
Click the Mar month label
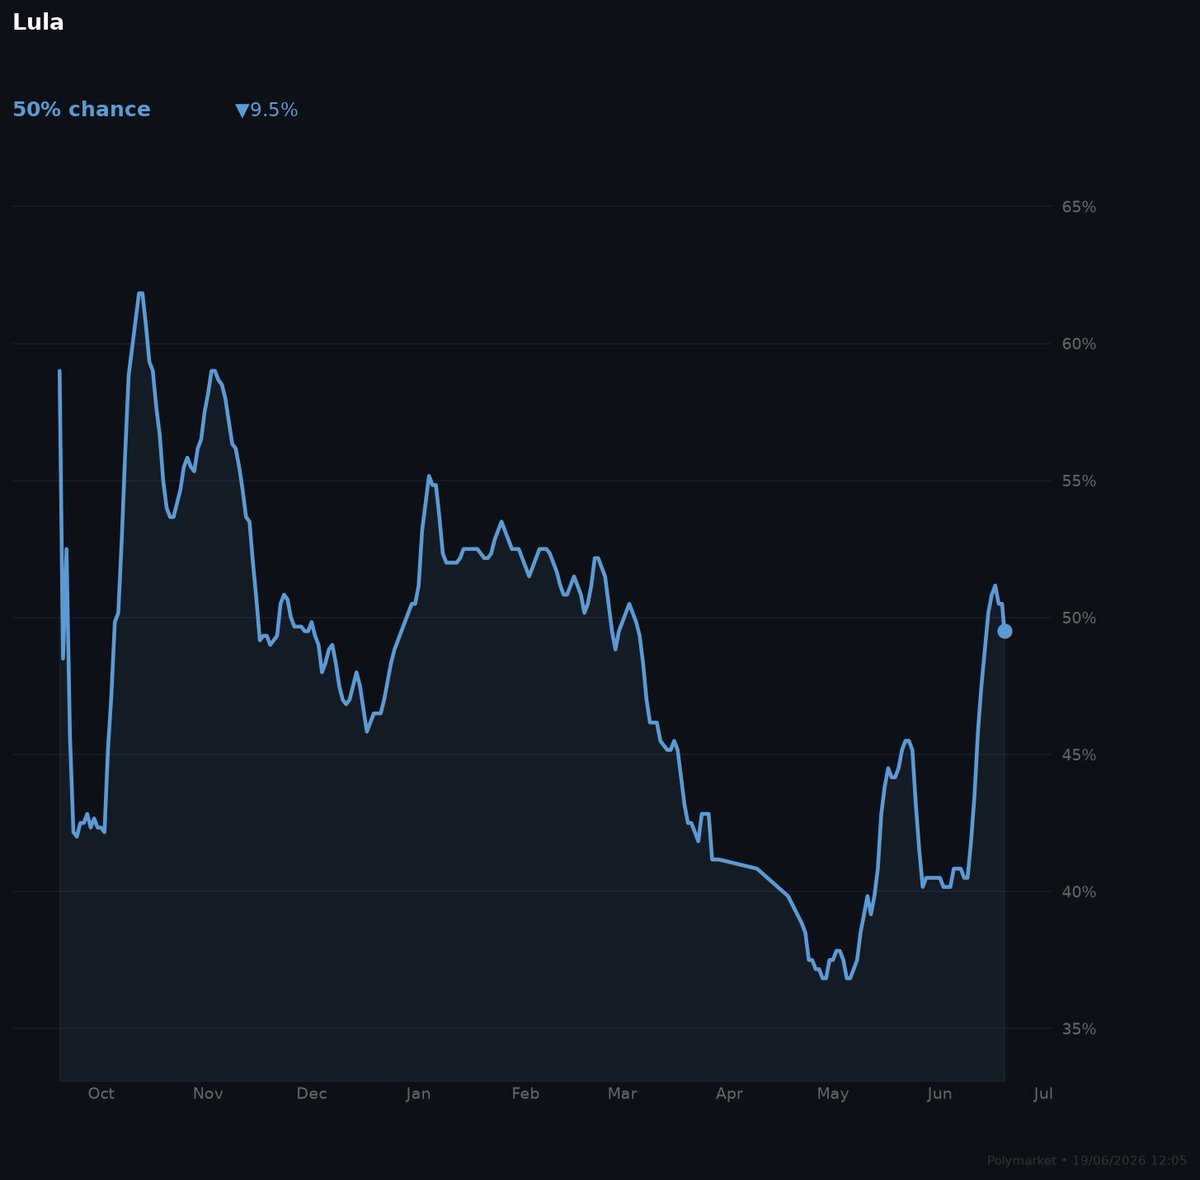tap(622, 1094)
